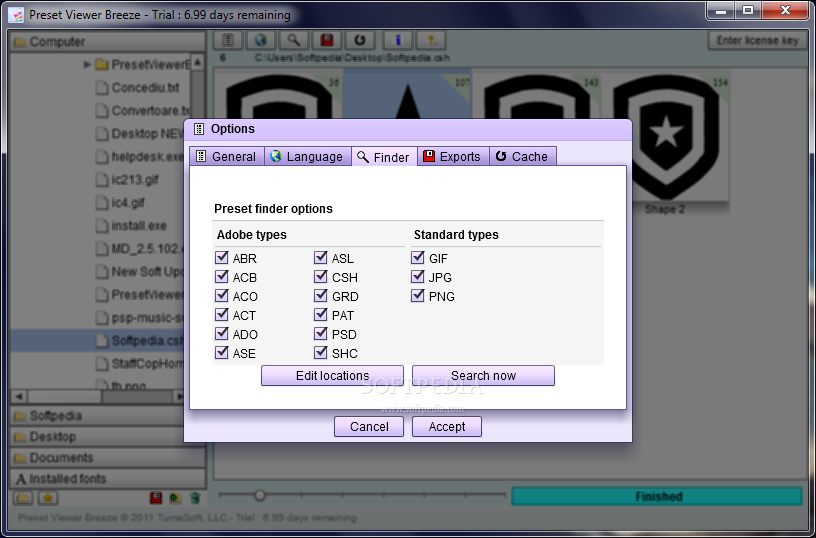Click the red floppy export toolbar icon

pyautogui.click(x=327, y=40)
